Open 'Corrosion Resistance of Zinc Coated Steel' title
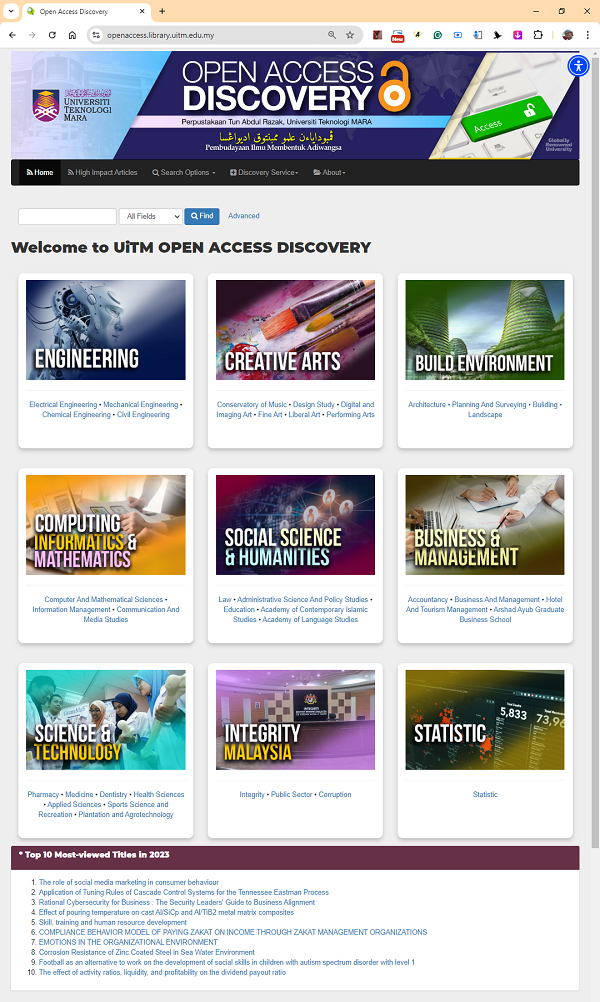Image resolution: width=600 pixels, height=1002 pixels. point(146,952)
